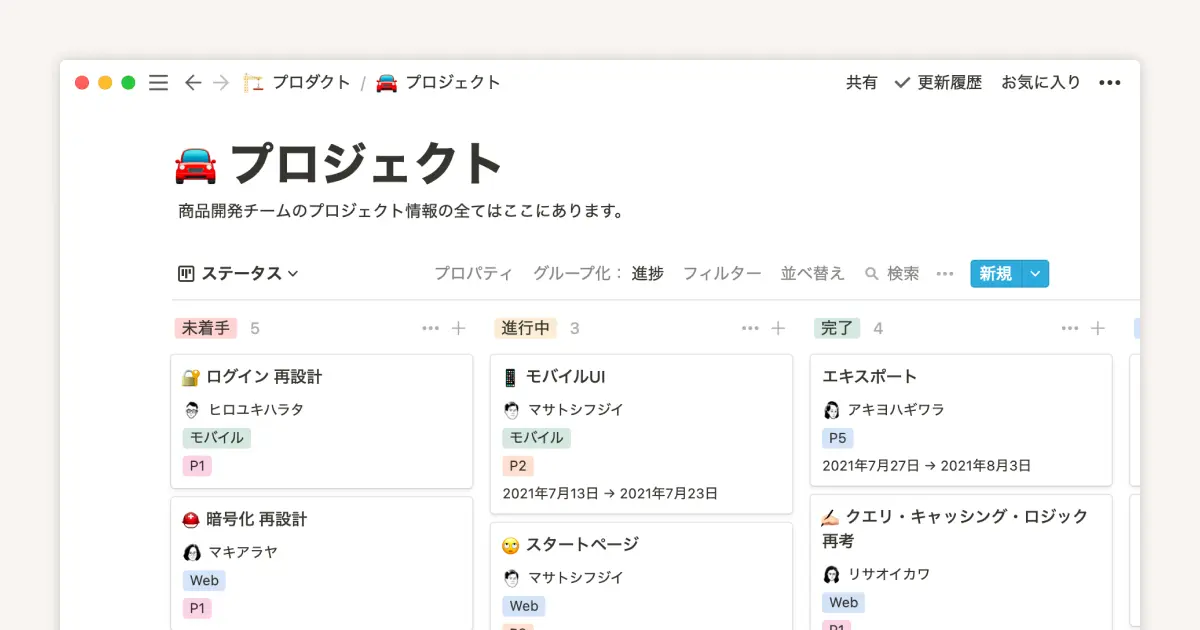Open the ... options for the 進行中 column

[748, 328]
